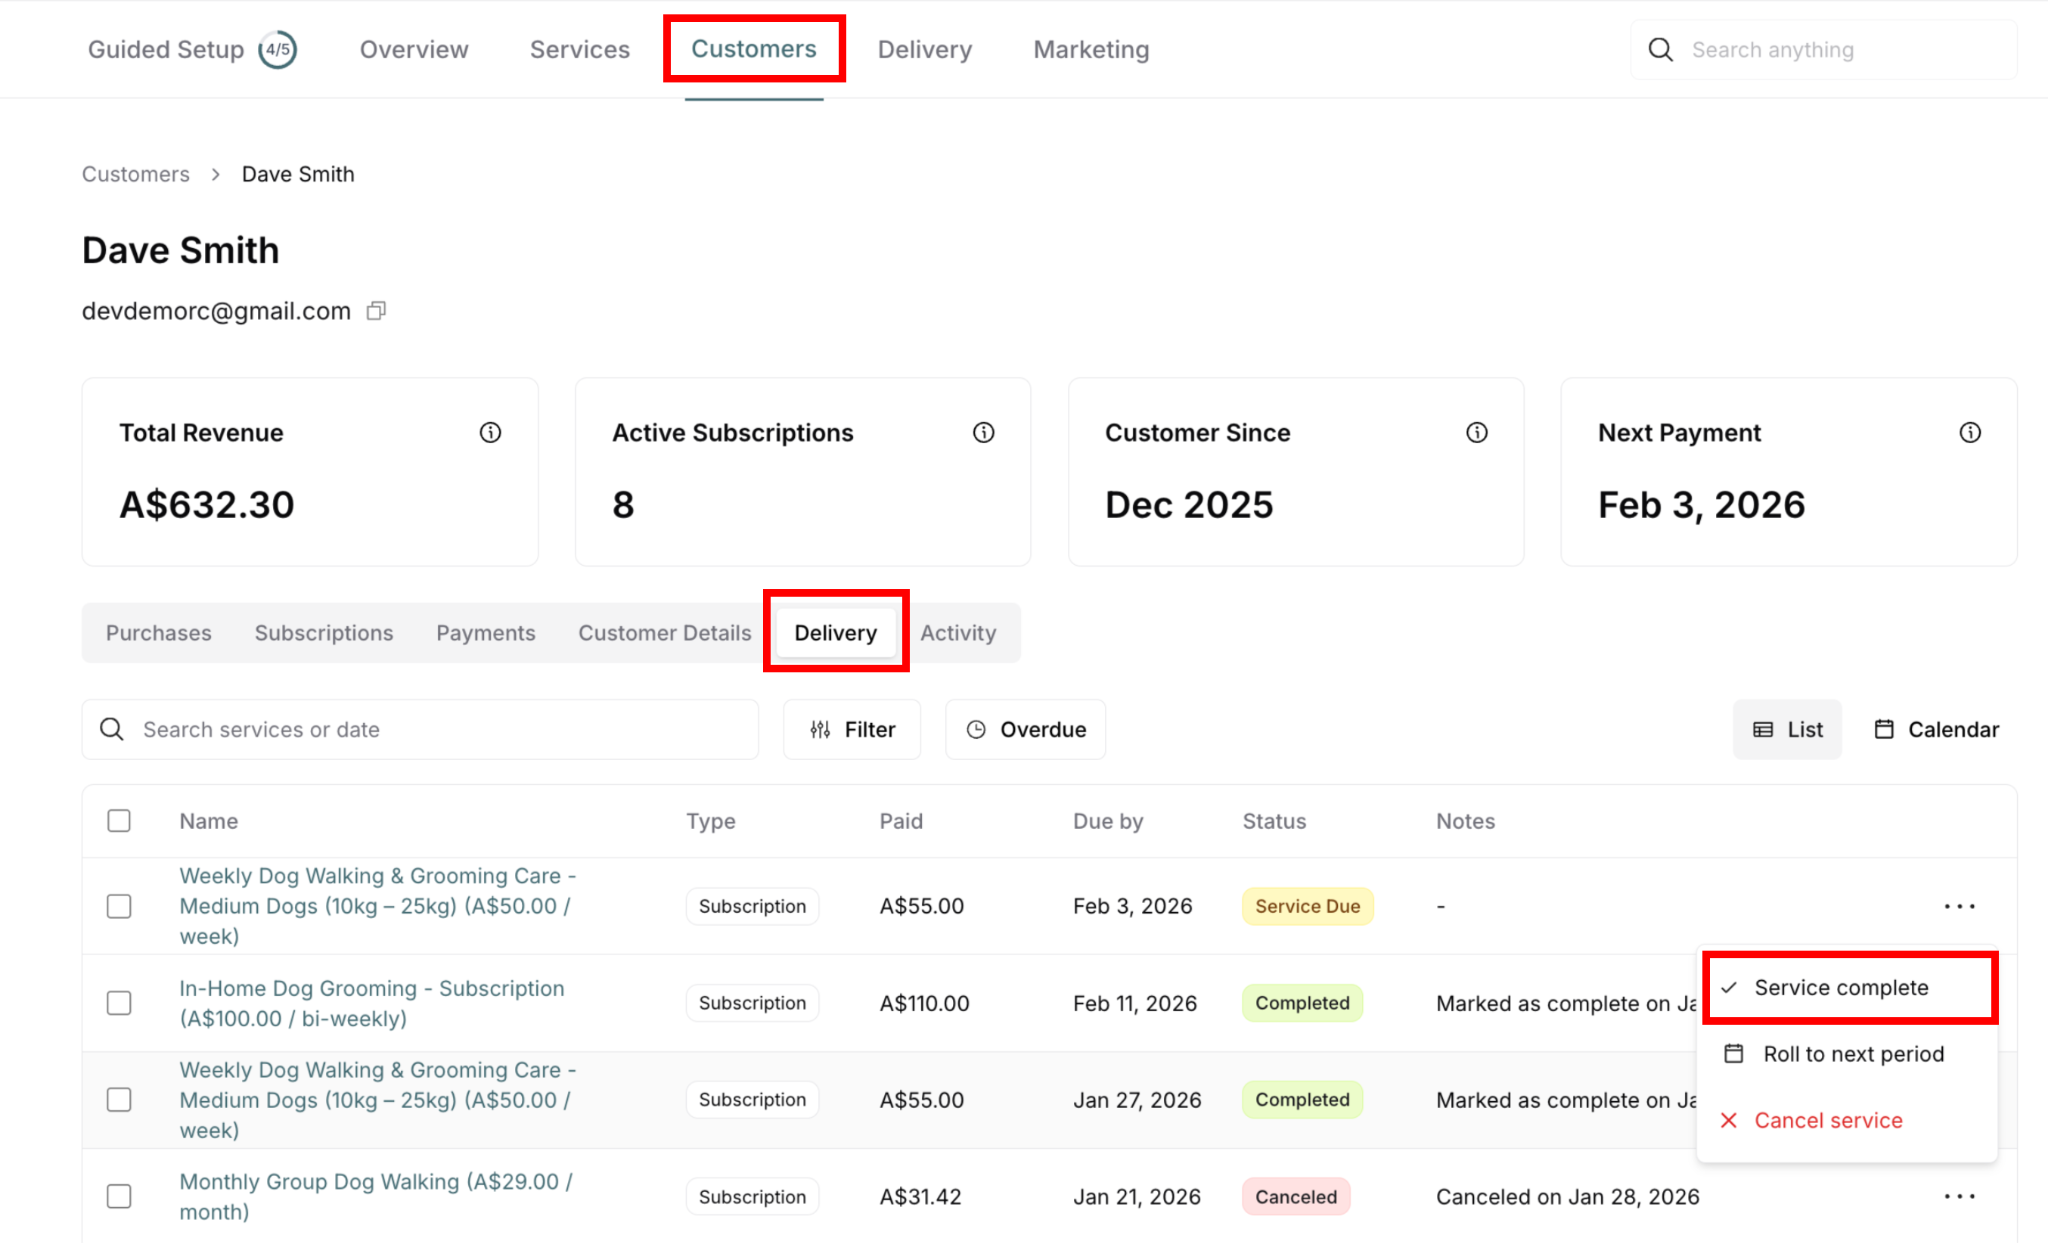Switch to the Subscriptions tab

point(323,633)
